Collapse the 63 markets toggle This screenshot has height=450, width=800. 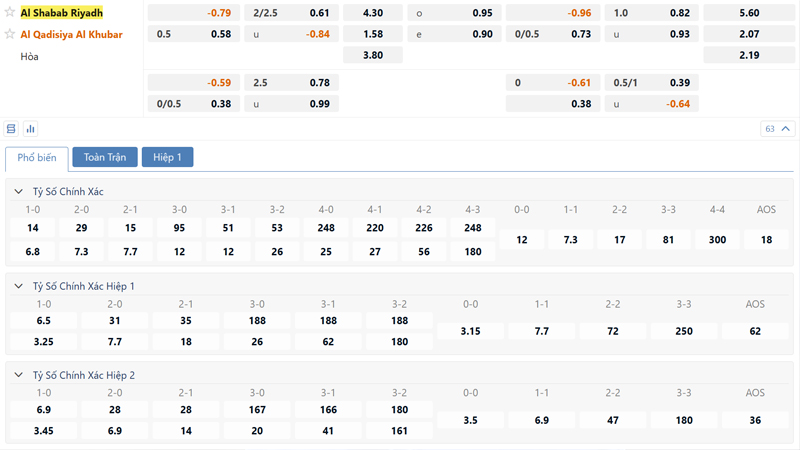coord(778,129)
